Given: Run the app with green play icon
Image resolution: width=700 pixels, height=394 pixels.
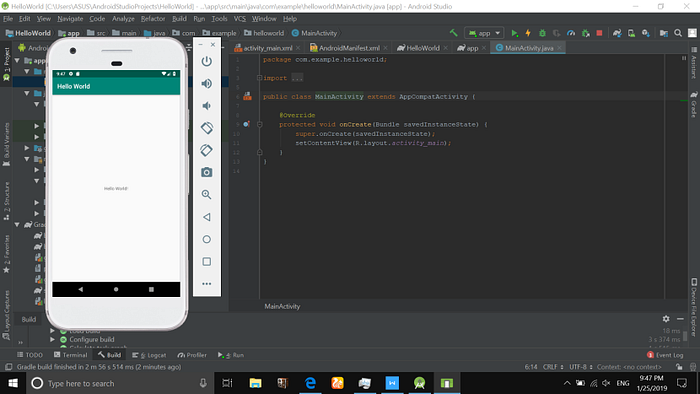Looking at the screenshot, I should pos(515,33).
